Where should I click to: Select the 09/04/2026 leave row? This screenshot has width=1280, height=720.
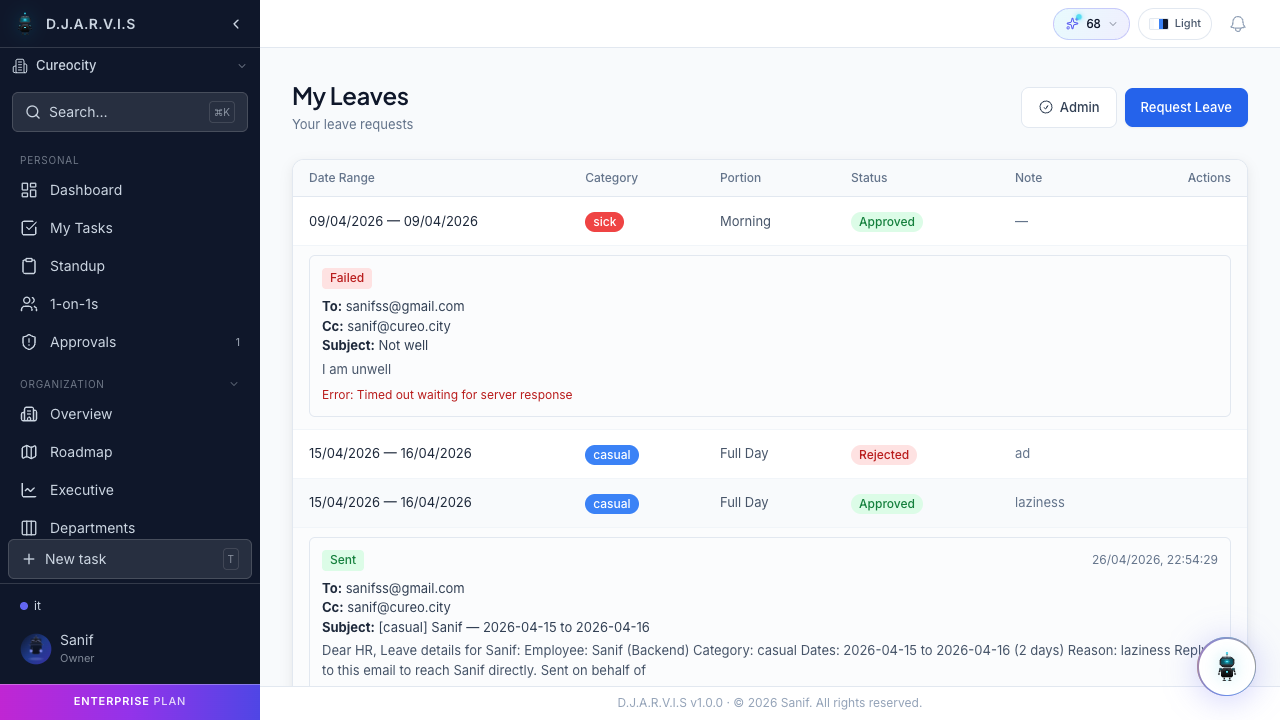(x=770, y=221)
